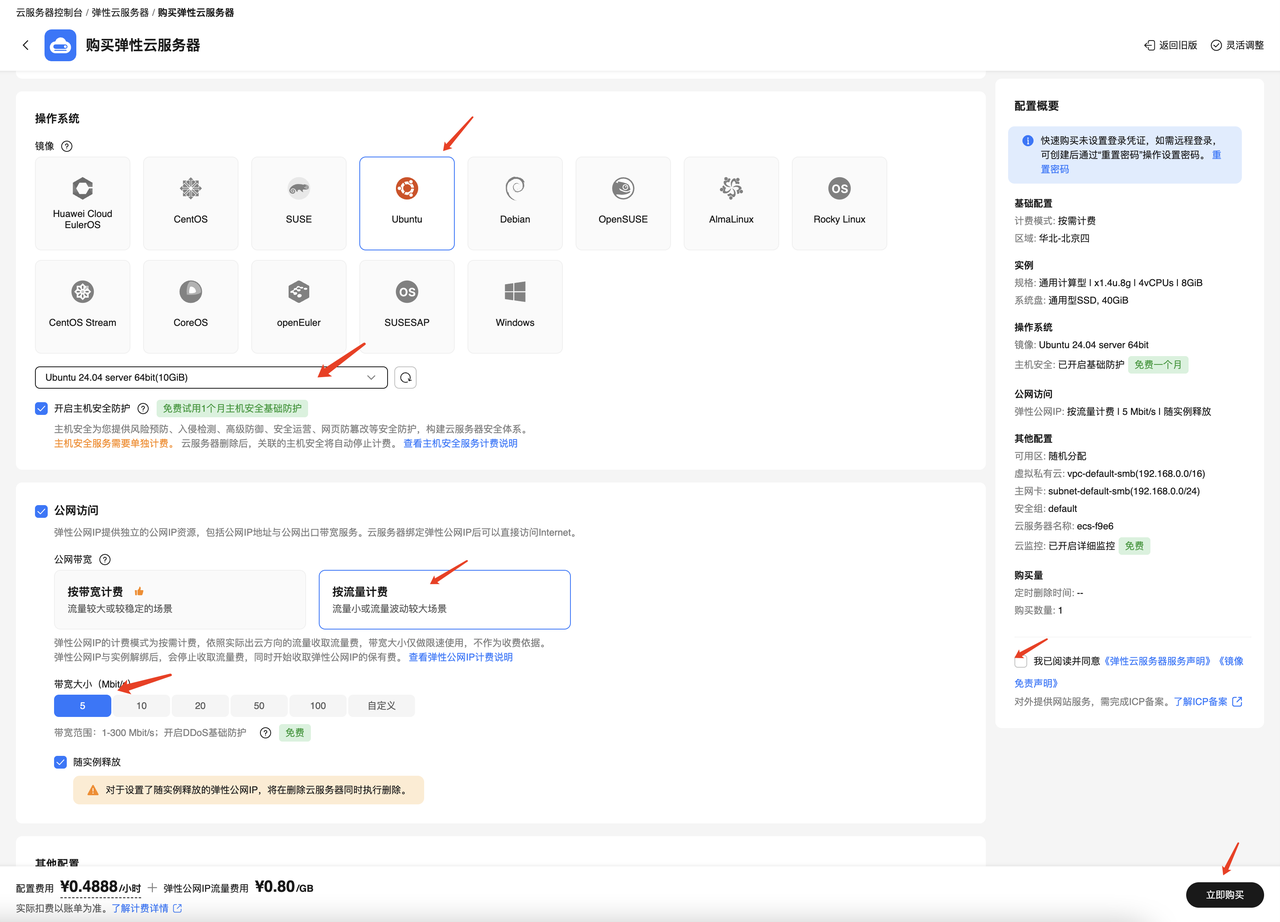Open 了解计费详情 link
Screen dimensions: 1280x922
140,908
